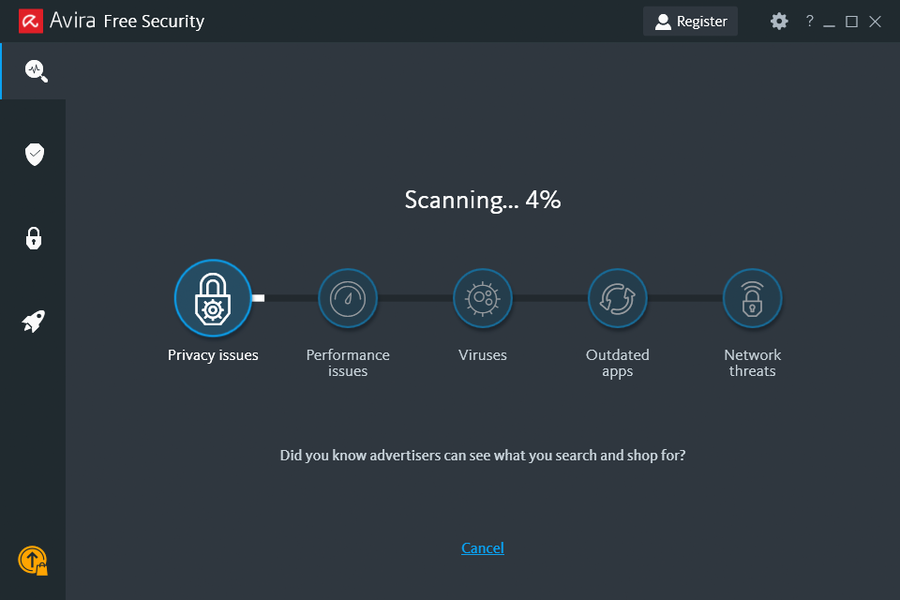Select the Outdated apps sync icon
Viewport: 900px width, 600px height.
pos(617,297)
